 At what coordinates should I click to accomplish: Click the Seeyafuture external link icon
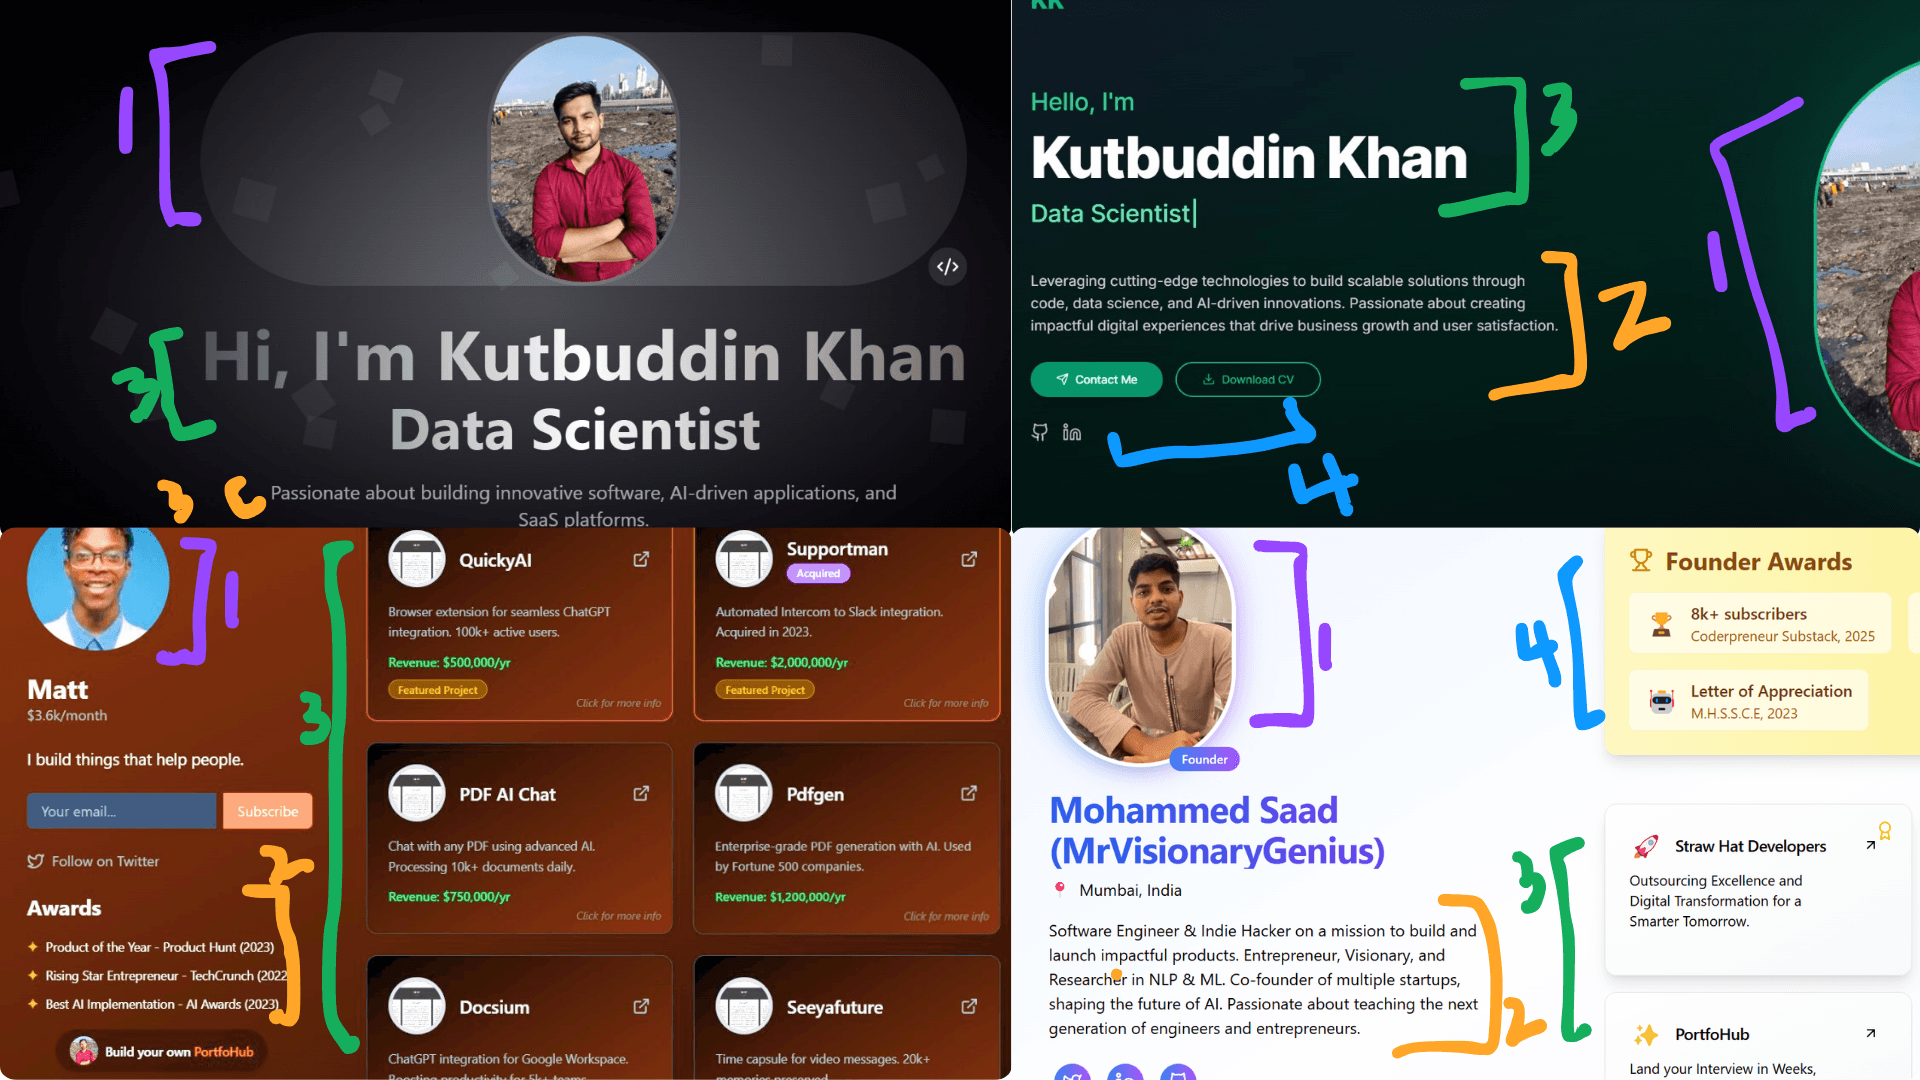click(971, 1005)
